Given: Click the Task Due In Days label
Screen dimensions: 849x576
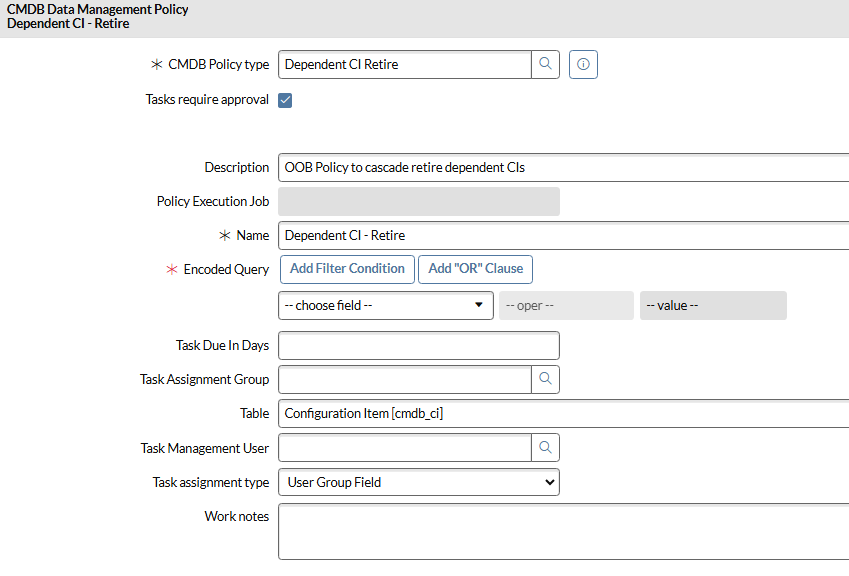Looking at the screenshot, I should click(x=222, y=345).
